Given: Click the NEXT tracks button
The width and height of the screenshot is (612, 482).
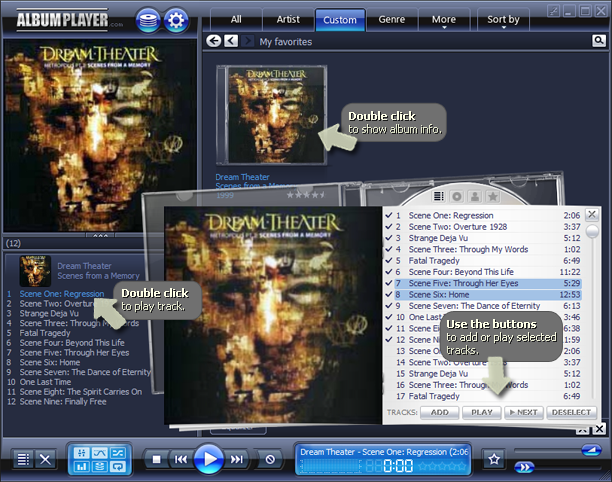Looking at the screenshot, I should [524, 413].
